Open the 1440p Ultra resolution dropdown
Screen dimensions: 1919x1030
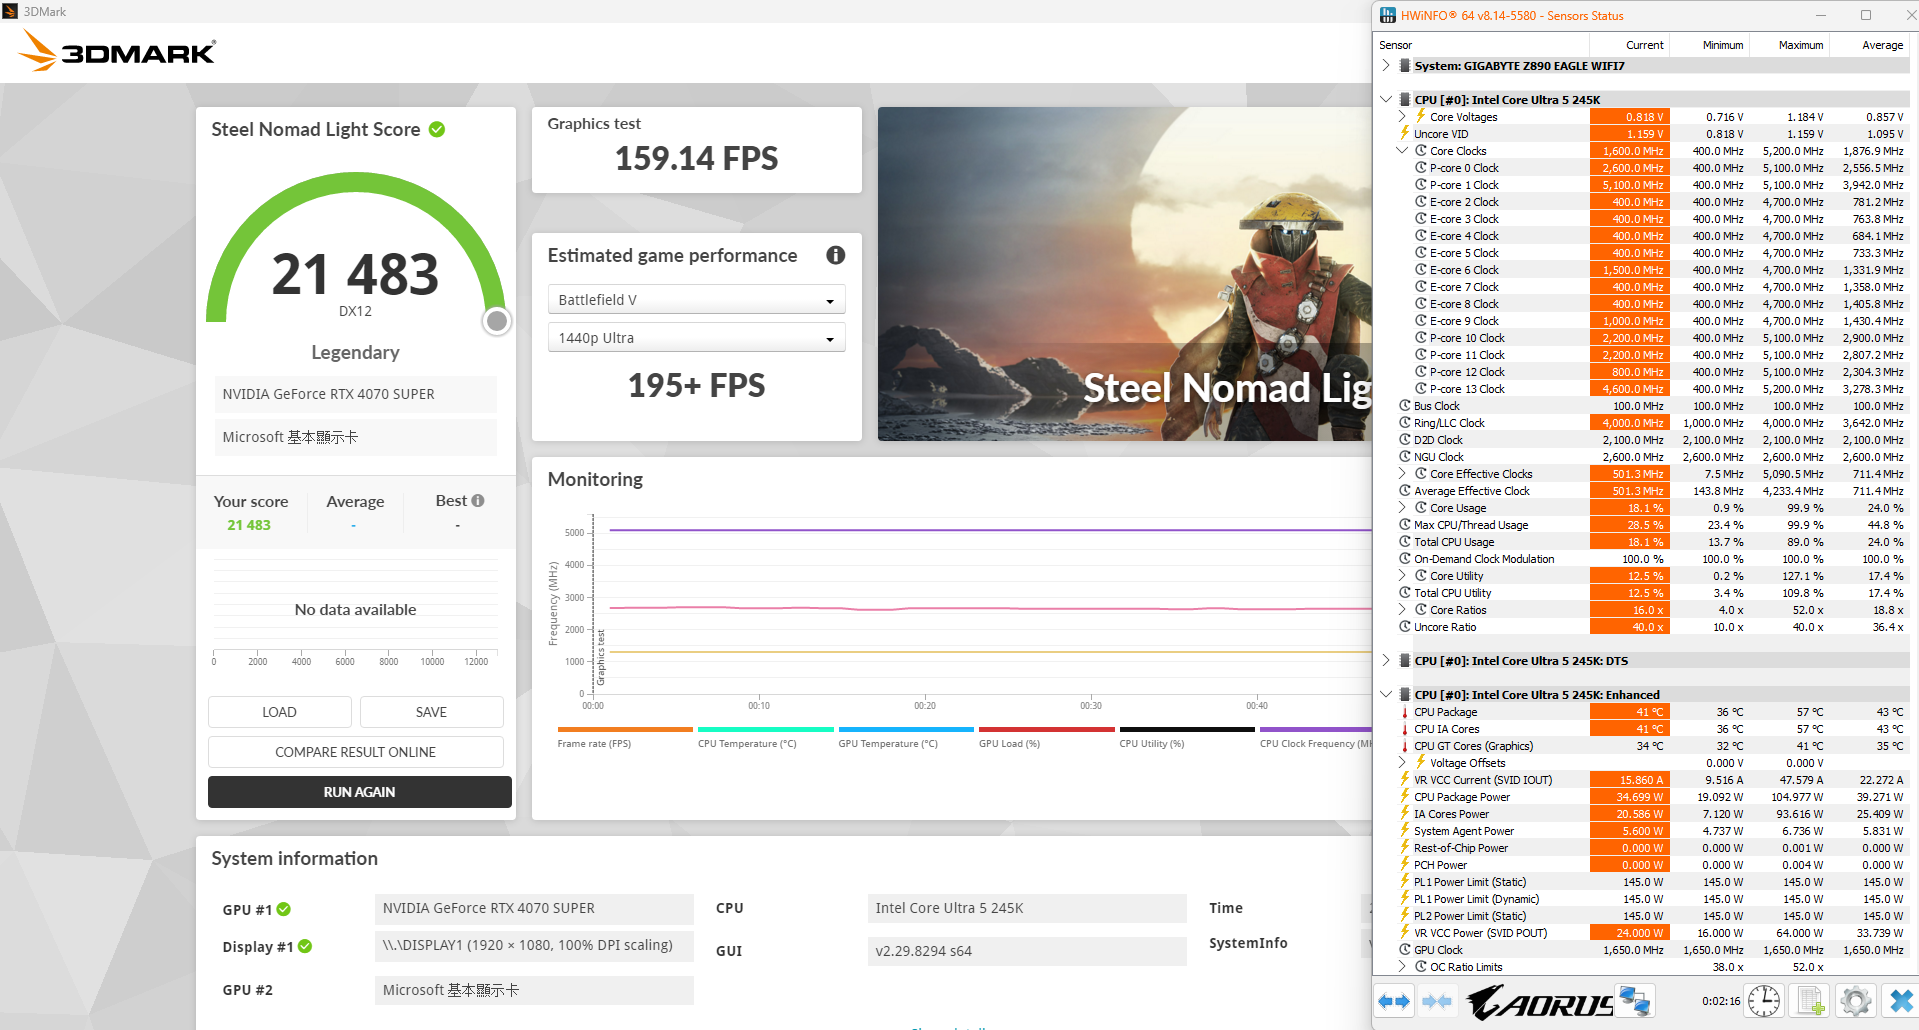696,338
